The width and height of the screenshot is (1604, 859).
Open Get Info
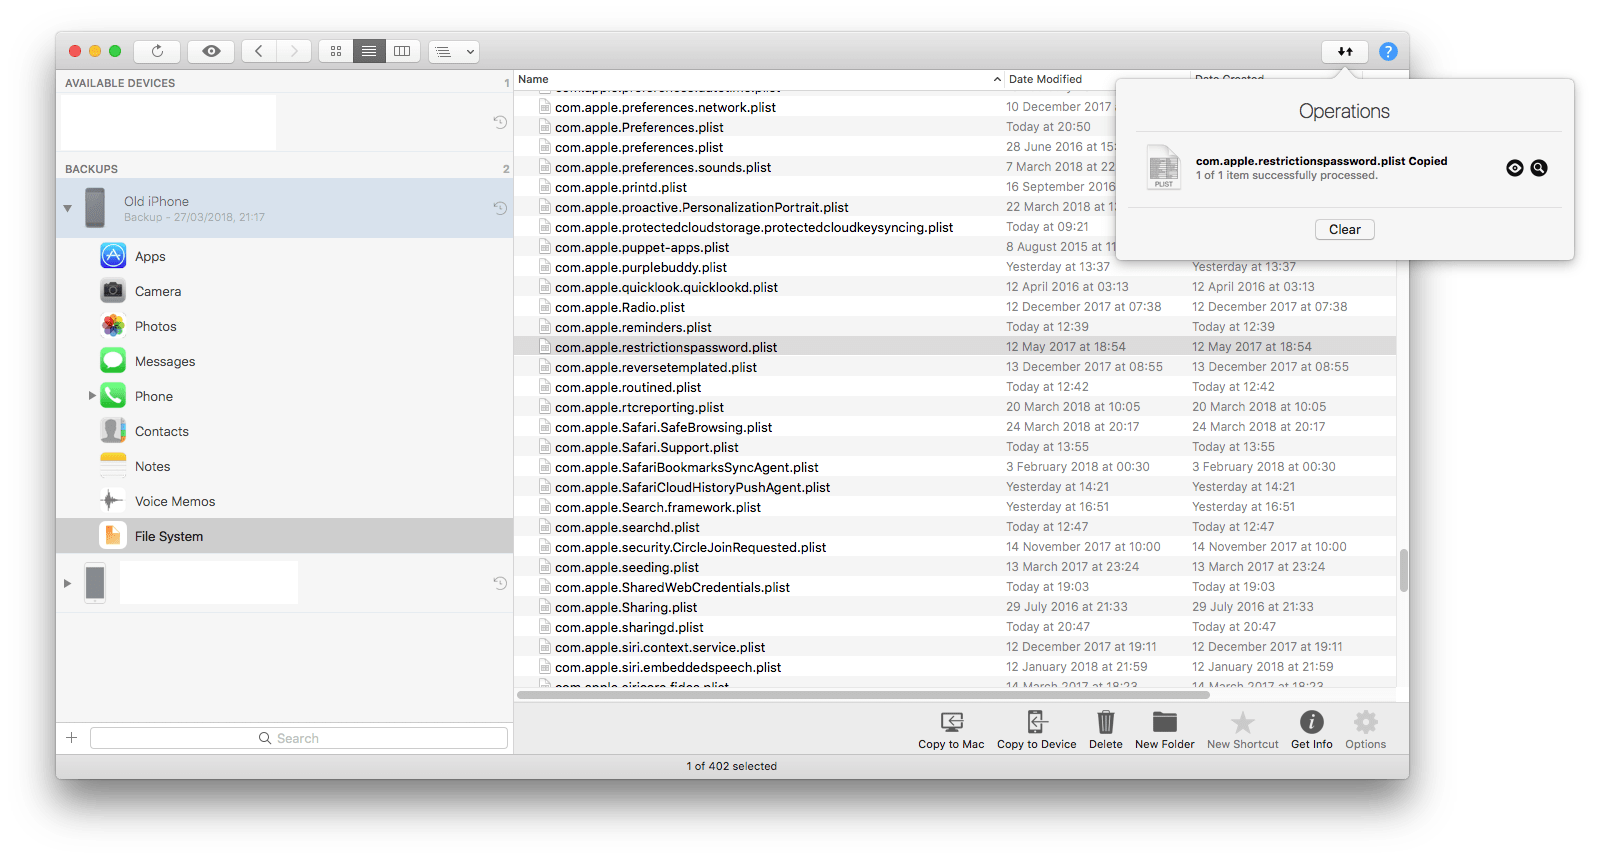coord(1312,730)
